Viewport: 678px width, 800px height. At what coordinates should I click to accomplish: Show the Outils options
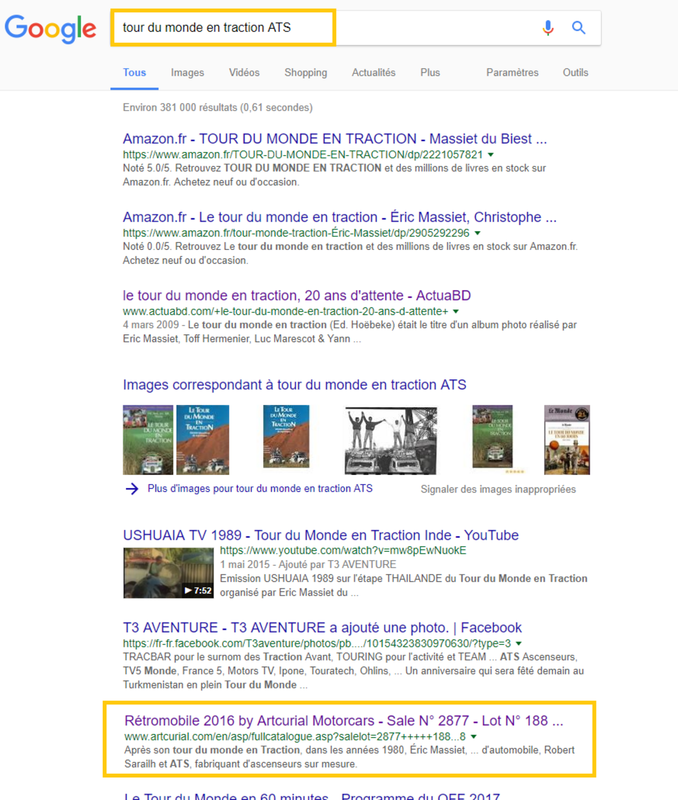click(x=575, y=72)
